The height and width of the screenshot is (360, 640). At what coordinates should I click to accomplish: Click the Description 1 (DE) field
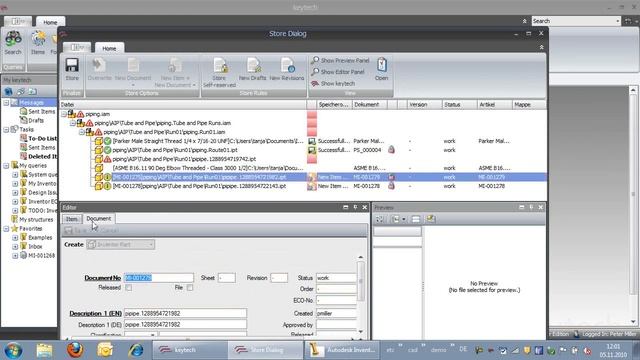tap(185, 324)
